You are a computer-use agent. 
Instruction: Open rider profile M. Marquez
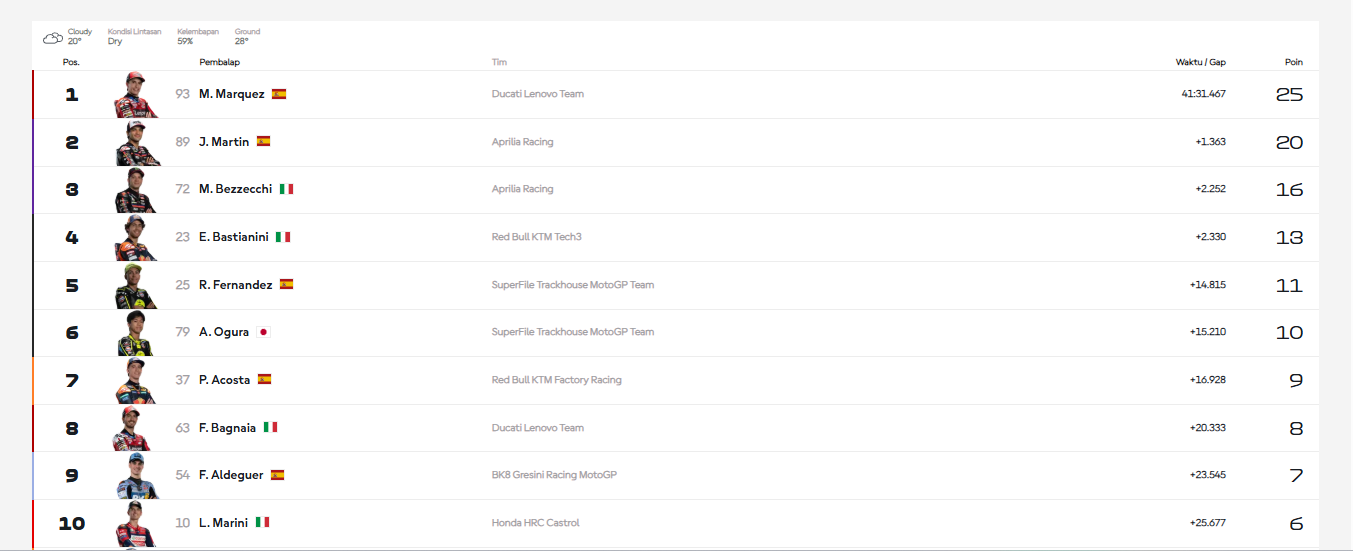point(232,94)
